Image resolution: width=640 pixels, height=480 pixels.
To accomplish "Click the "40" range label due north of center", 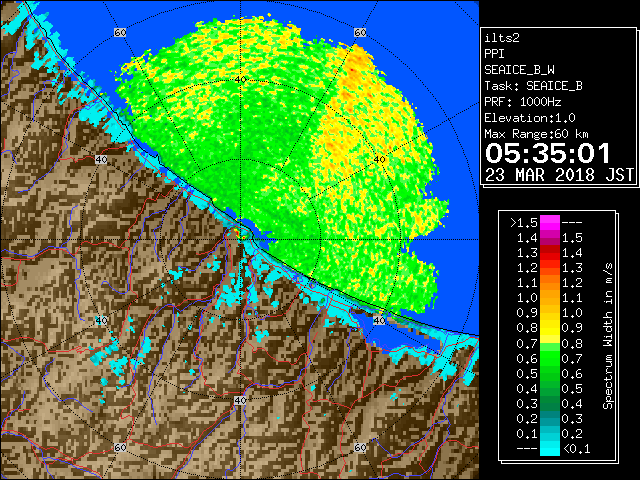I will (x=240, y=79).
